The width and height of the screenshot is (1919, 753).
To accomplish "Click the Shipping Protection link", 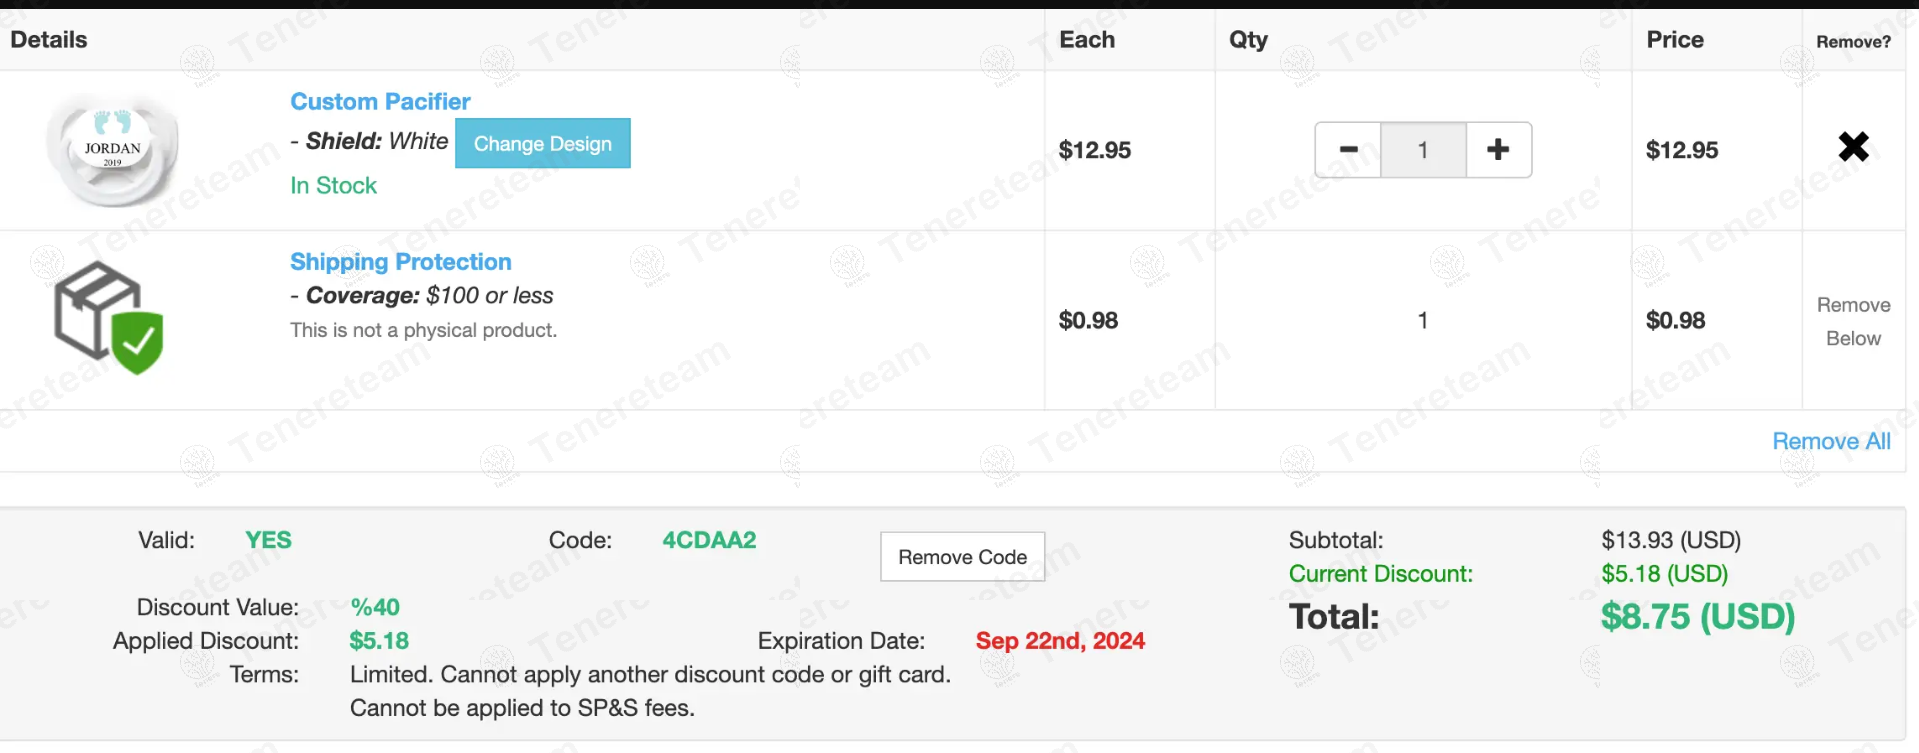I will coord(401,261).
